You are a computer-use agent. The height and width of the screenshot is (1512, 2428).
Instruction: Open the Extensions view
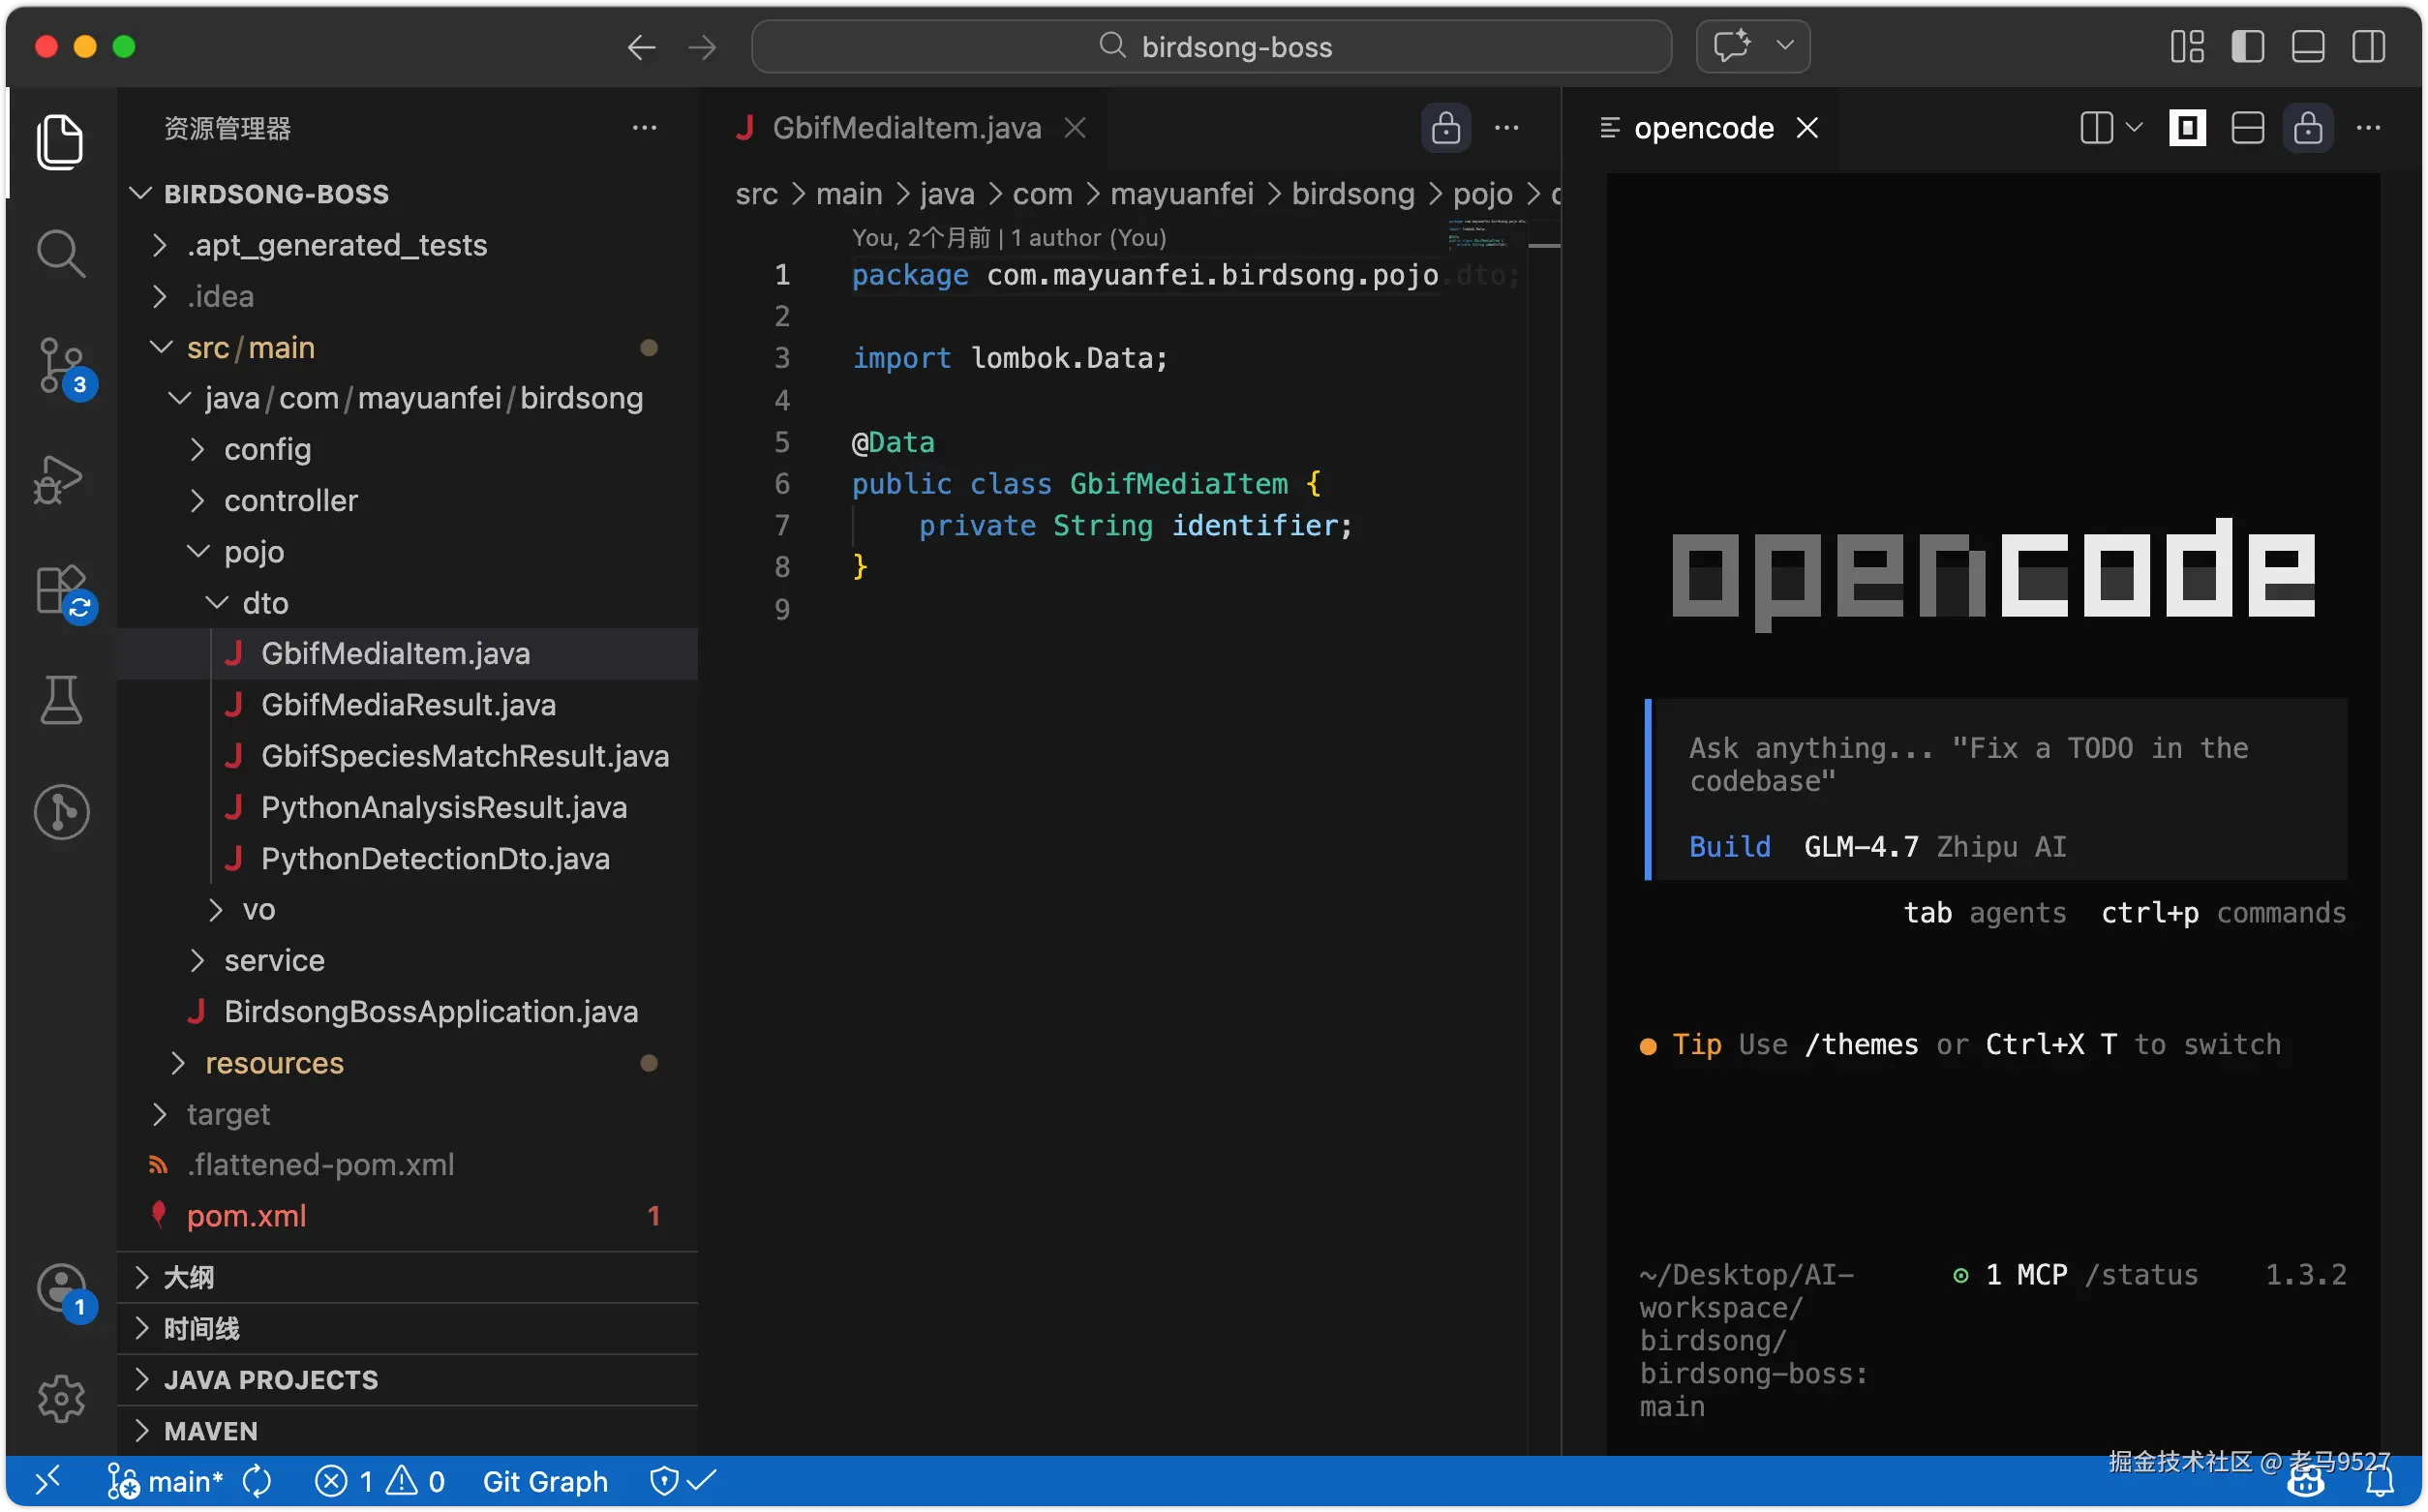(60, 590)
